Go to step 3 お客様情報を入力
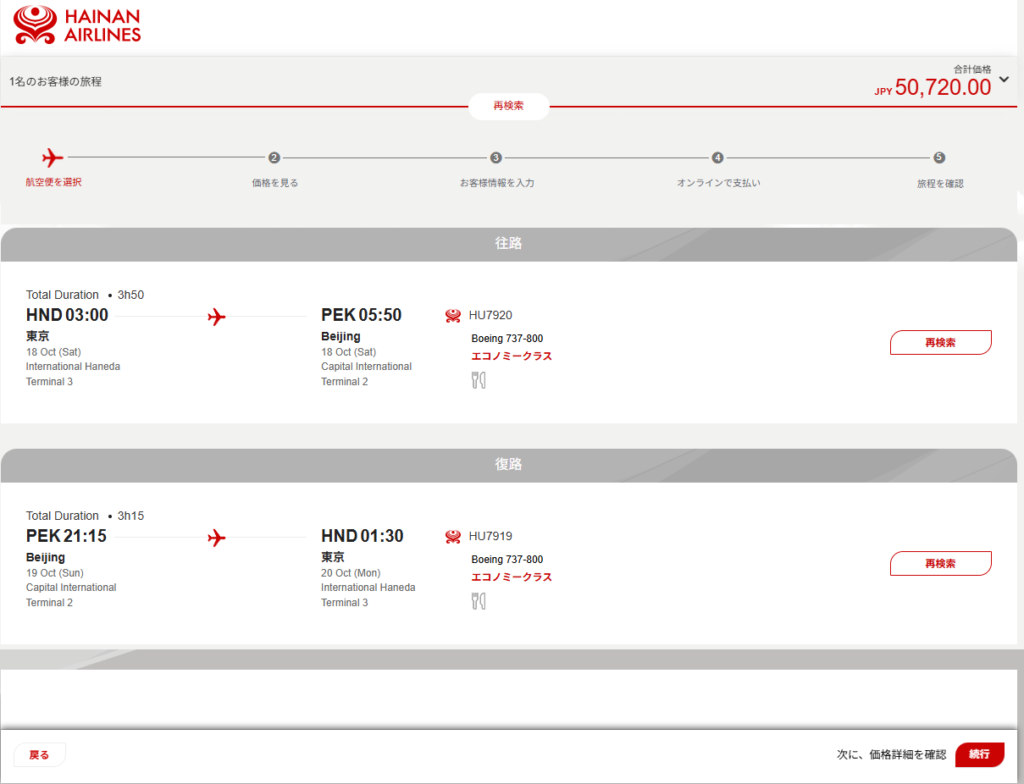The image size is (1024, 784). pyautogui.click(x=496, y=158)
